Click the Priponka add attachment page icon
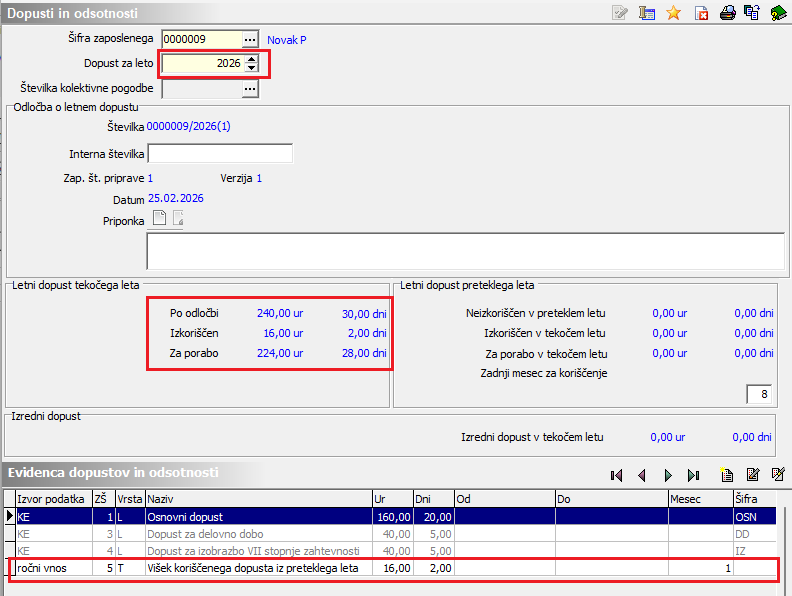This screenshot has width=792, height=596. (x=158, y=220)
